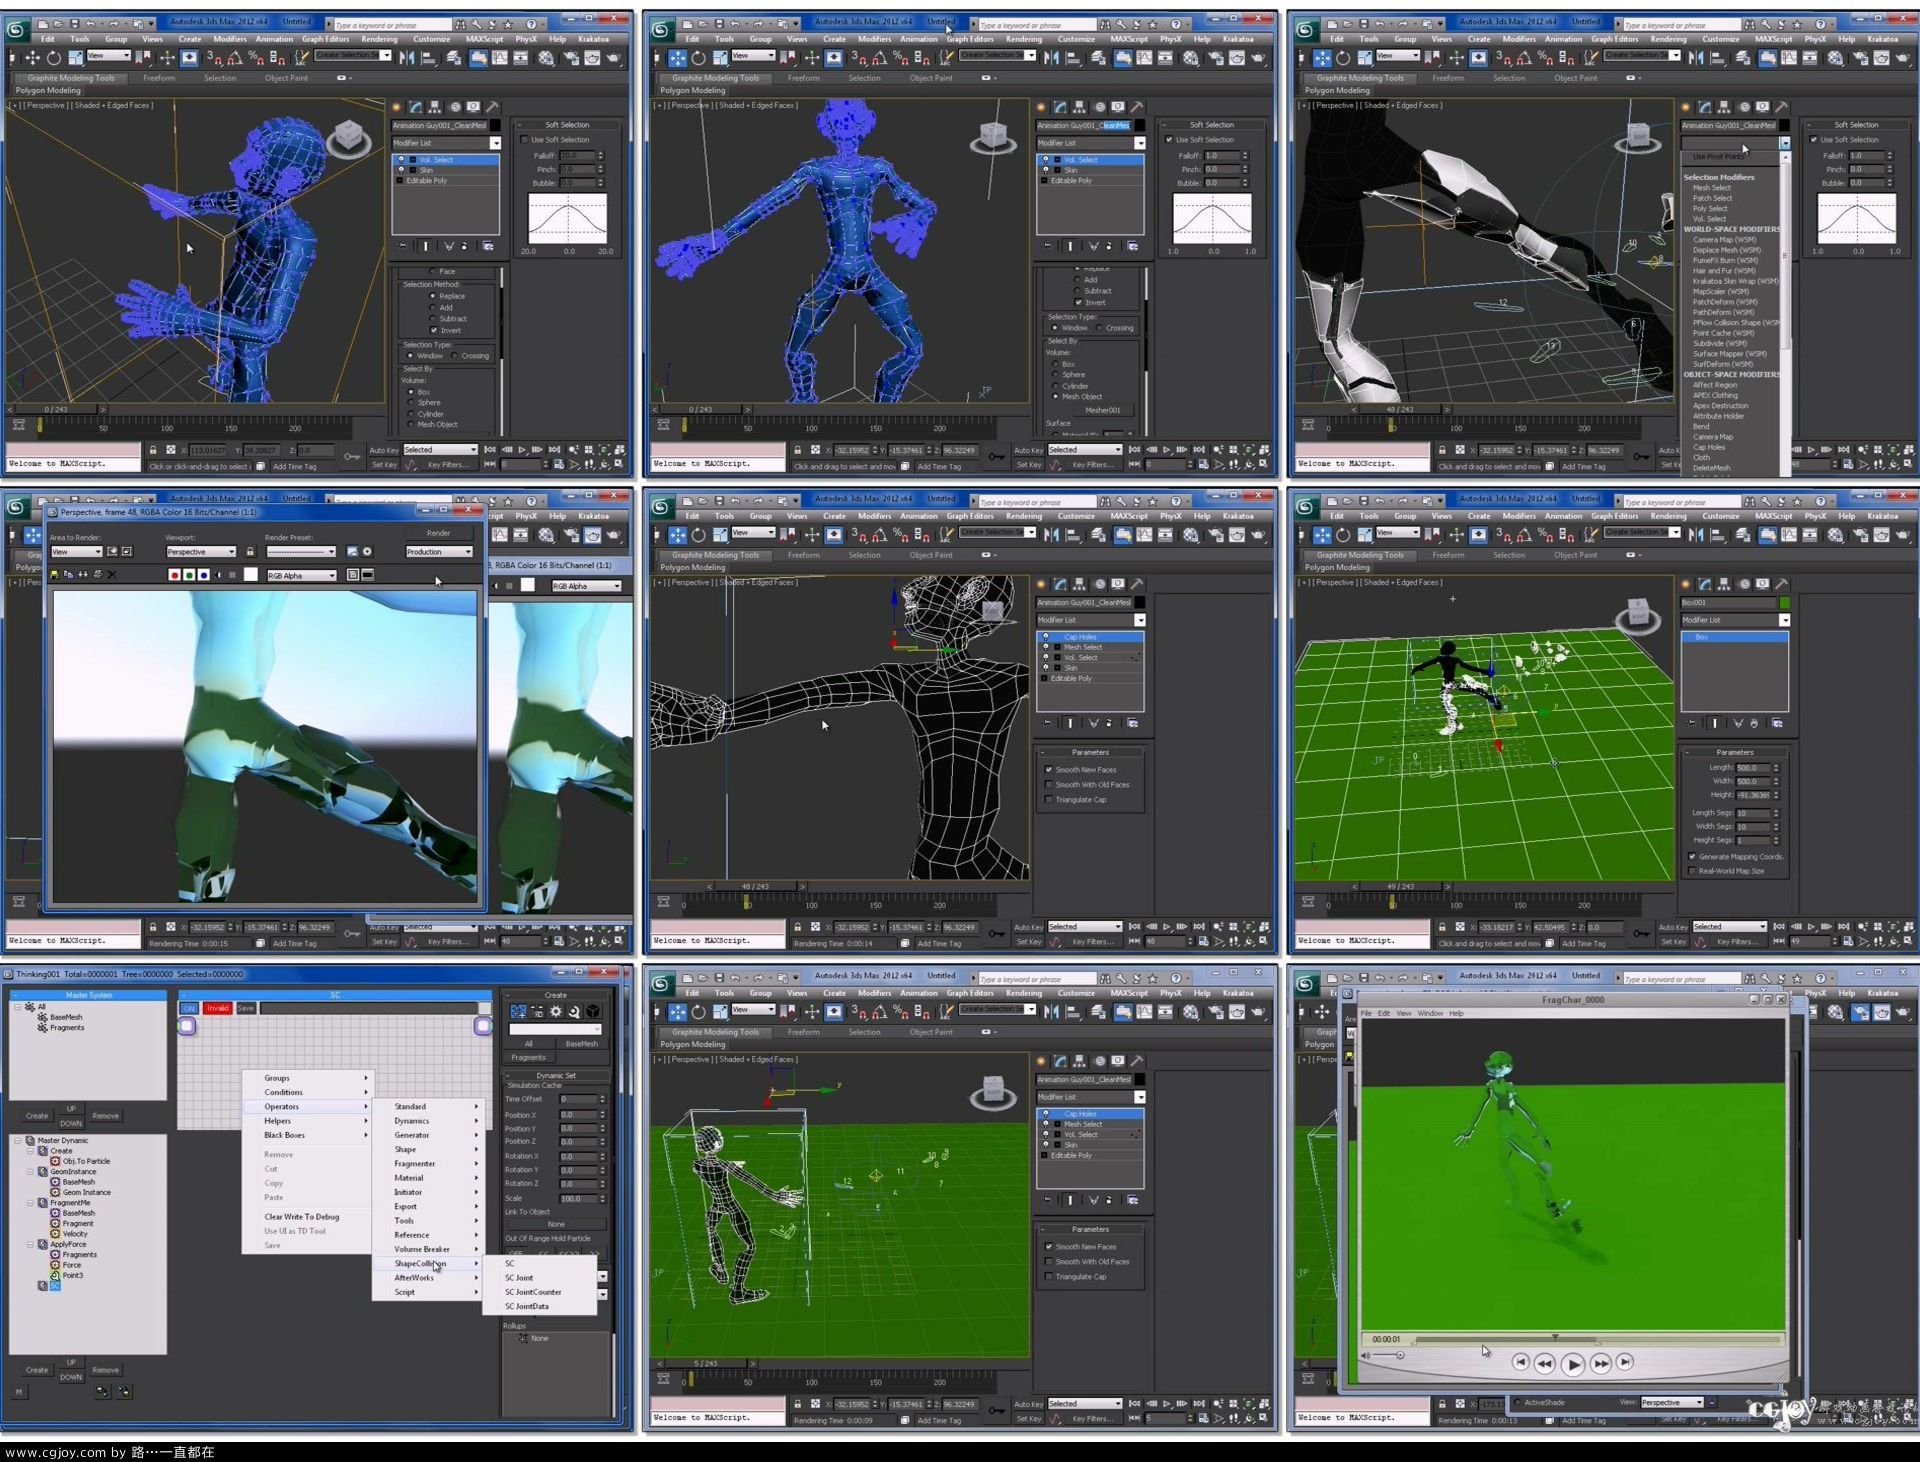
Task: Select Poly Select in the open Modifier List
Action: (x=1710, y=208)
